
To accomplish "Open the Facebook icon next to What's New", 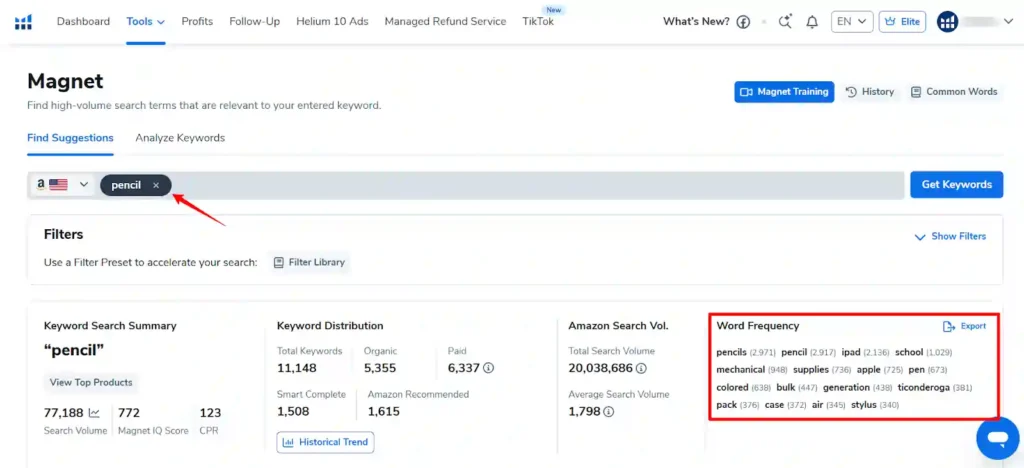I will [x=743, y=22].
